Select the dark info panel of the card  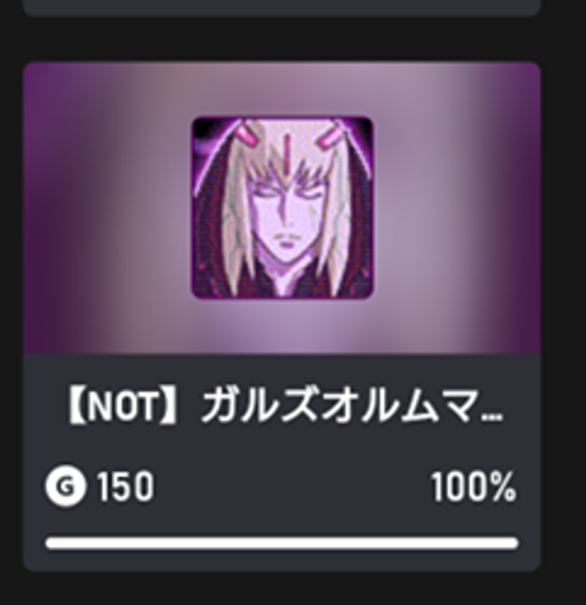tap(282, 462)
